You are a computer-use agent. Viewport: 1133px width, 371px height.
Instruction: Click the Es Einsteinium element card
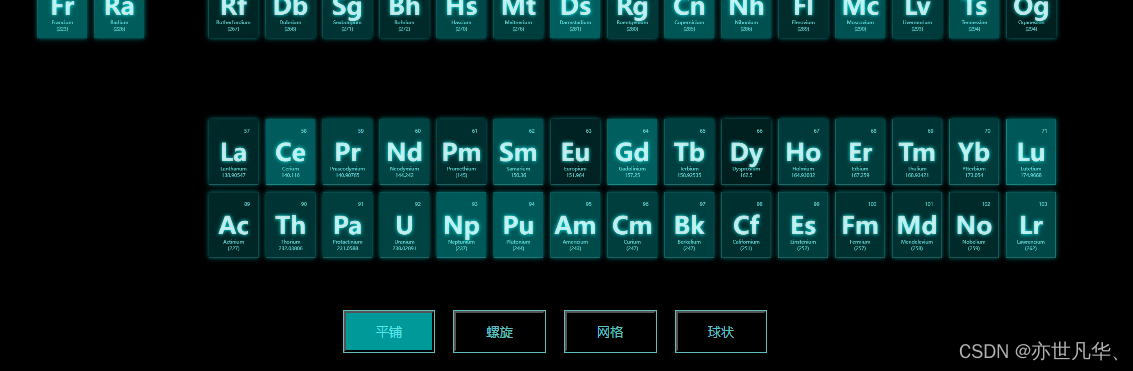coord(804,225)
